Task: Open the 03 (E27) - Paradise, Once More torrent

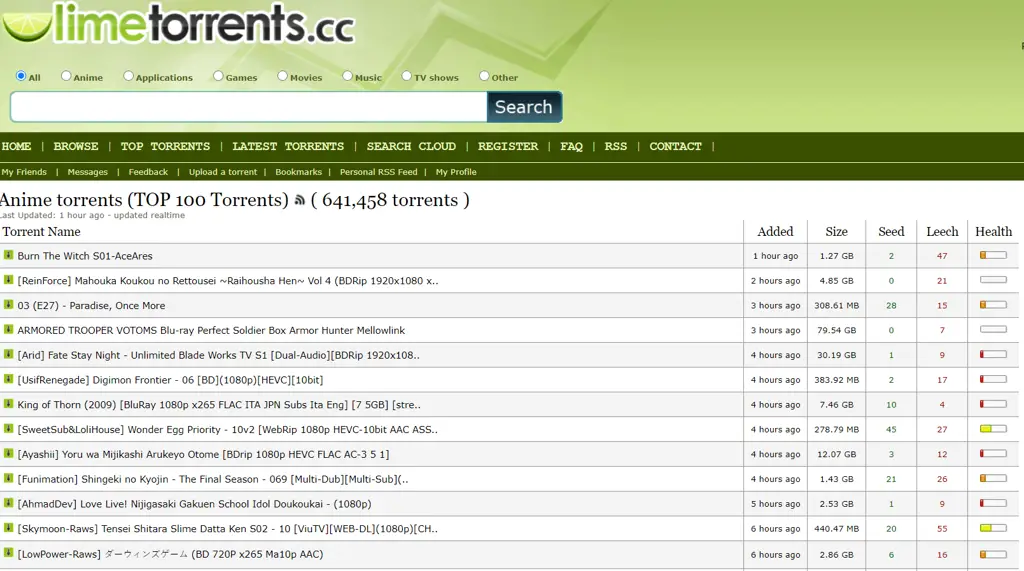Action: point(91,306)
